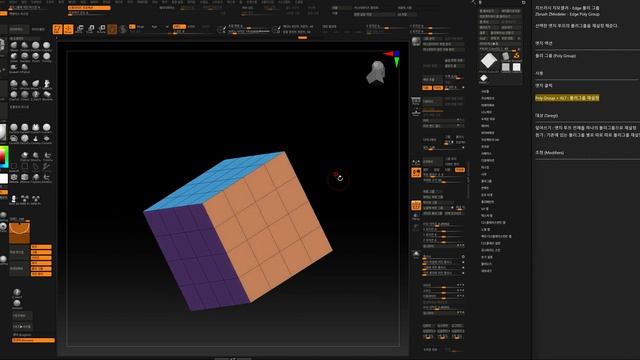Switch to the Zcut mode button
The image size is (640, 360).
pyautogui.click(x=205, y=27)
